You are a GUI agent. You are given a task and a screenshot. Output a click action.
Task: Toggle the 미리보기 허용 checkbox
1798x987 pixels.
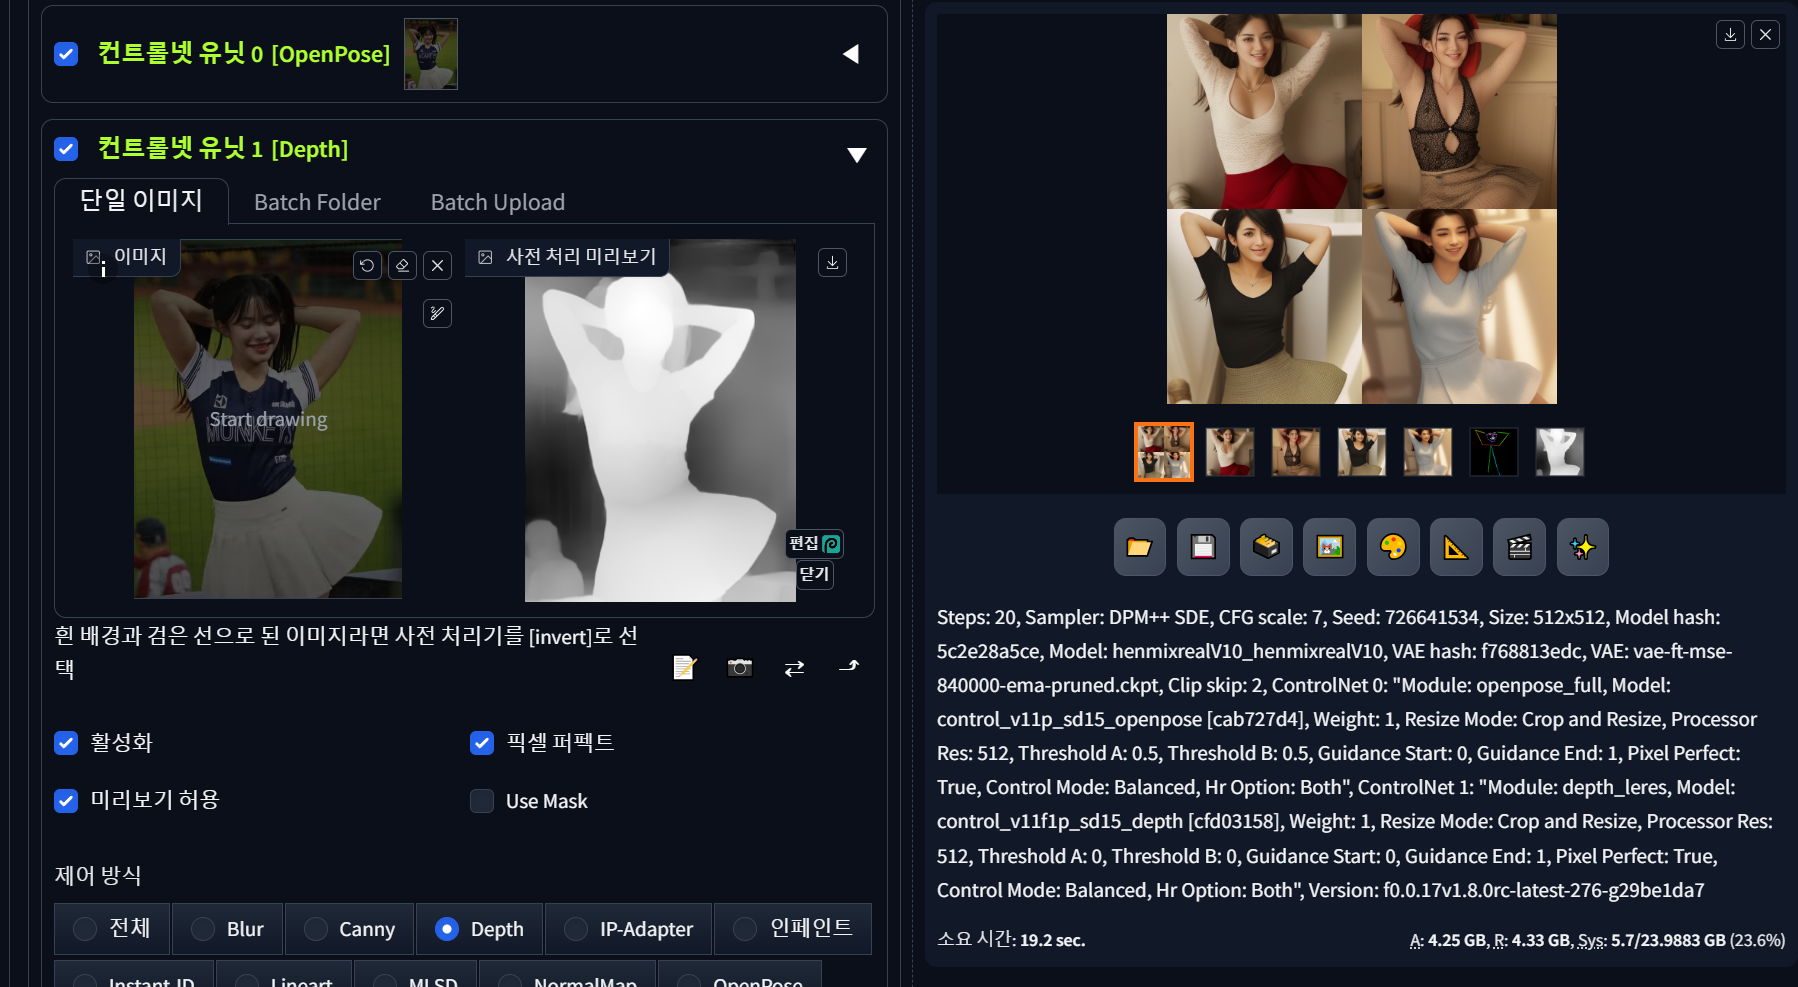click(66, 801)
